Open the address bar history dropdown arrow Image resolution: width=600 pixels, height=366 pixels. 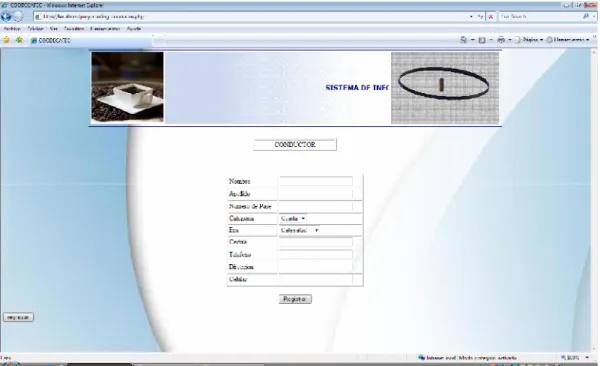471,16
